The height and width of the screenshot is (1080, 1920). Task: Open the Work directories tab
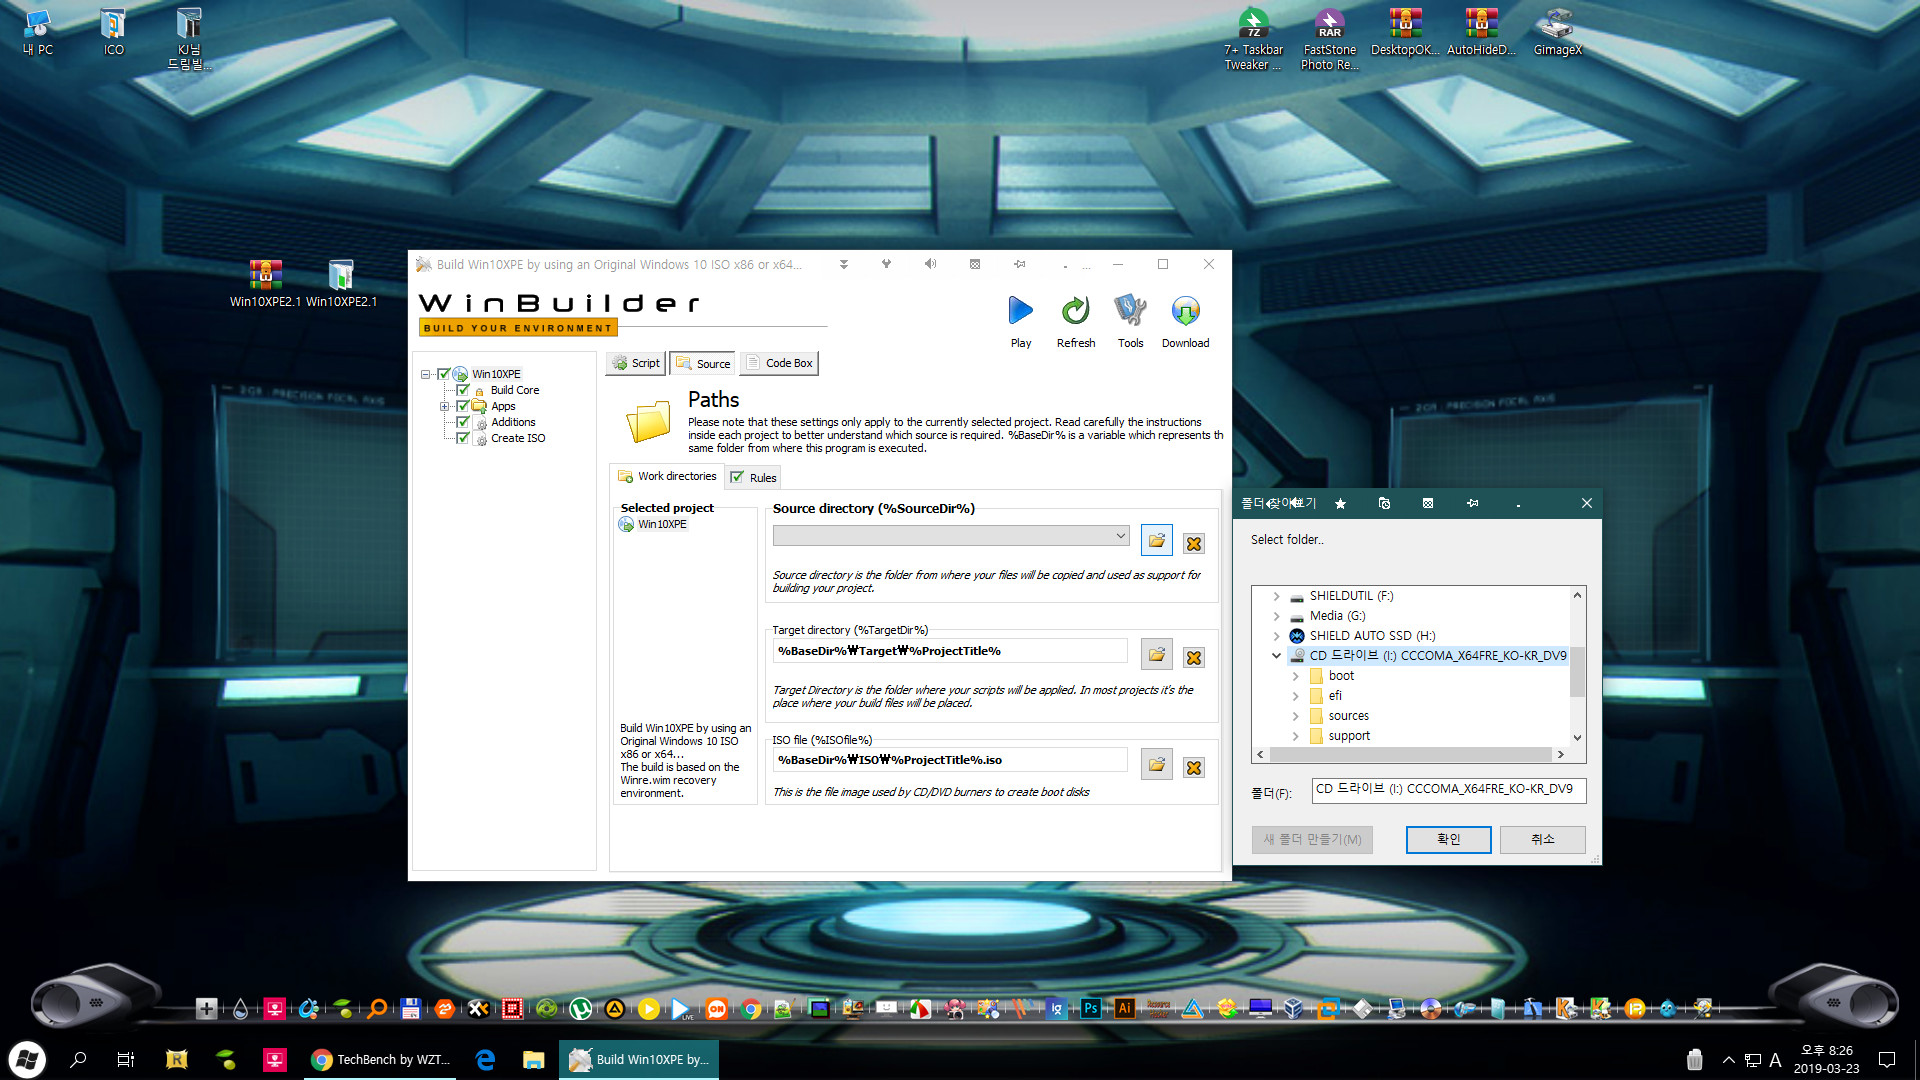pos(667,476)
